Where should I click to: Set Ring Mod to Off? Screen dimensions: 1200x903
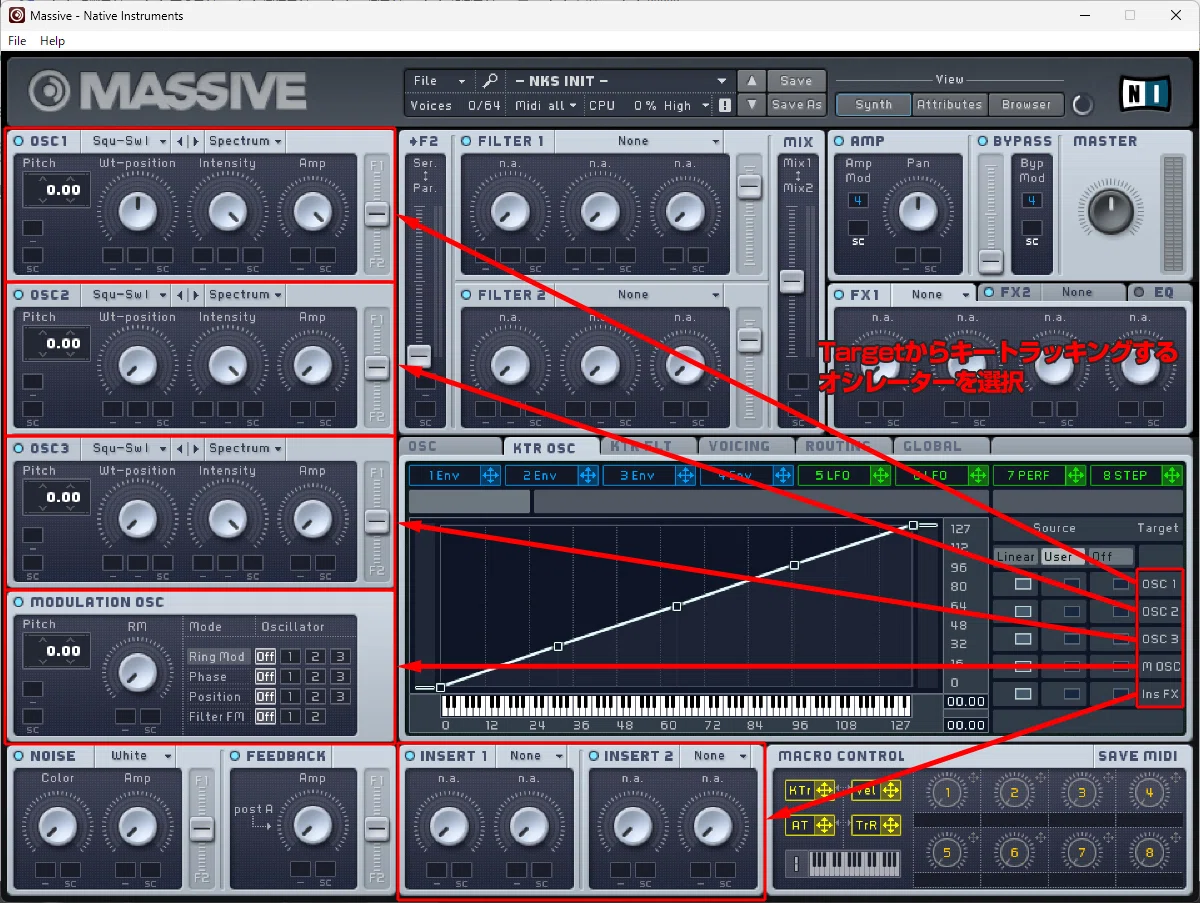[x=265, y=657]
